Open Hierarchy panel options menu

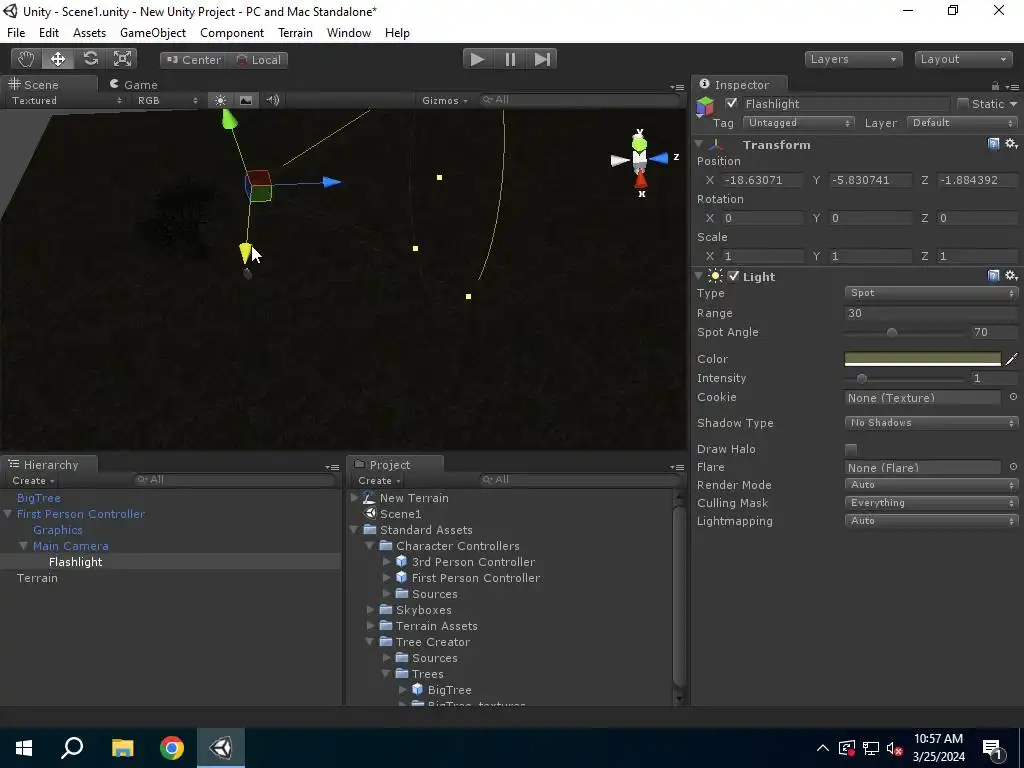(x=332, y=467)
